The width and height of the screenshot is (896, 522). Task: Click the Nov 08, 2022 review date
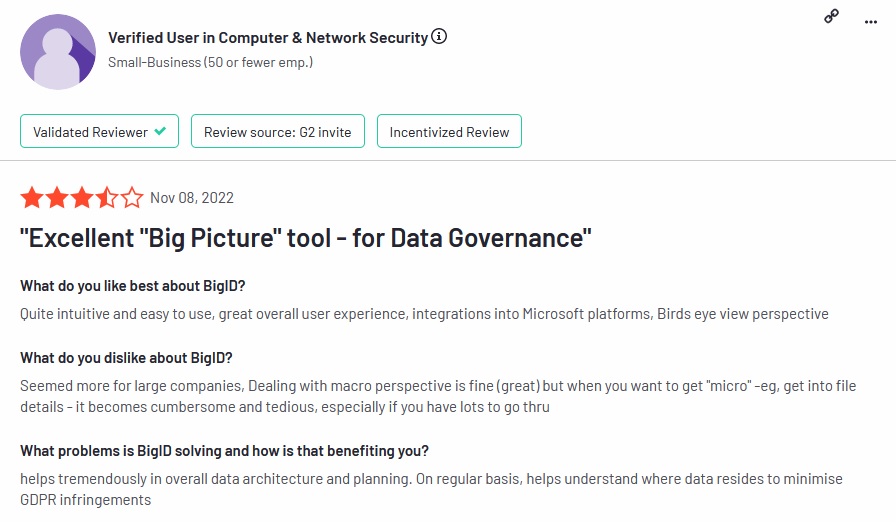[x=192, y=198]
